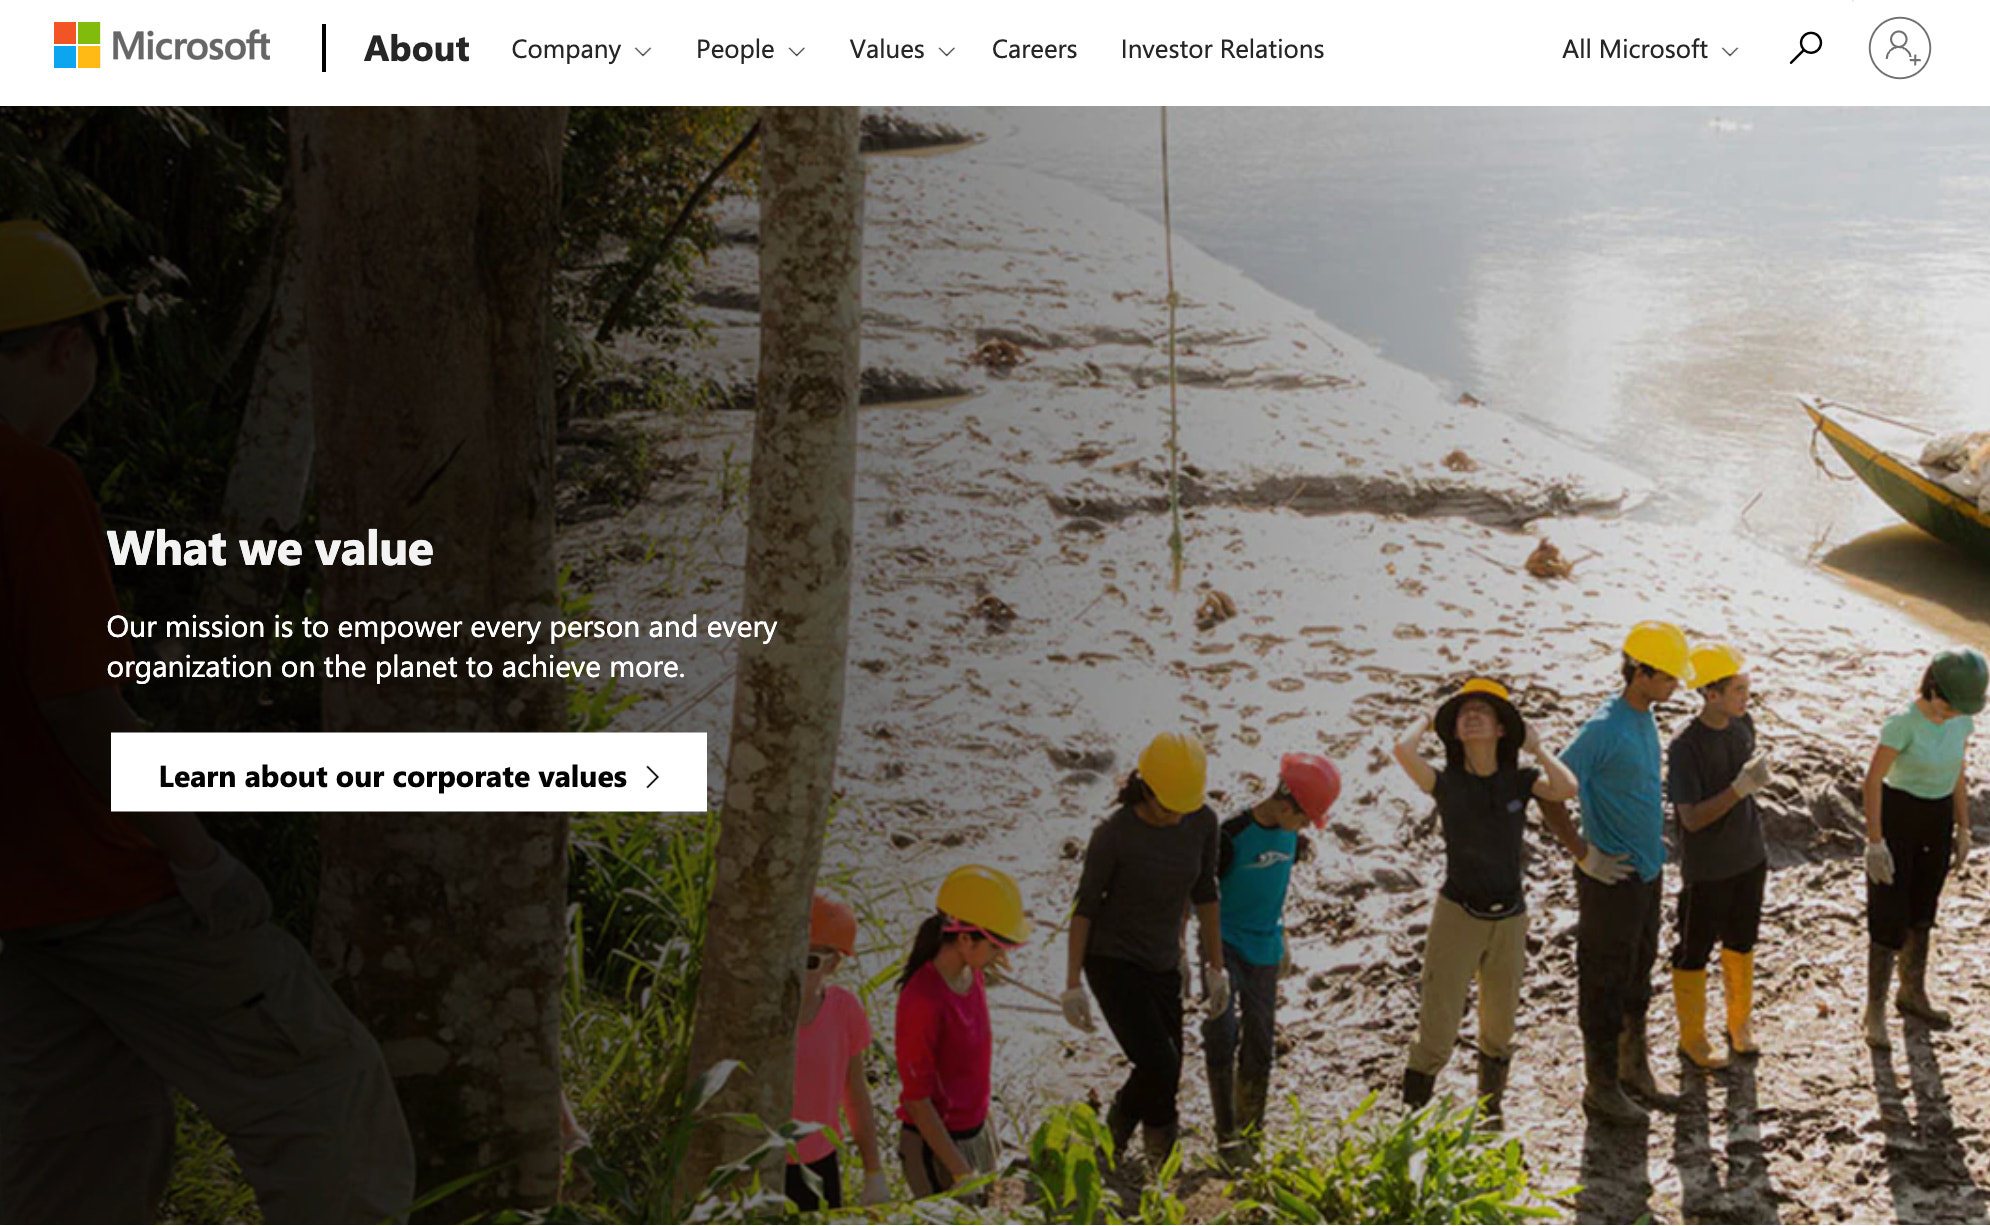Click the Microsoft four-color square logo
1990x1226 pixels.
pos(77,46)
